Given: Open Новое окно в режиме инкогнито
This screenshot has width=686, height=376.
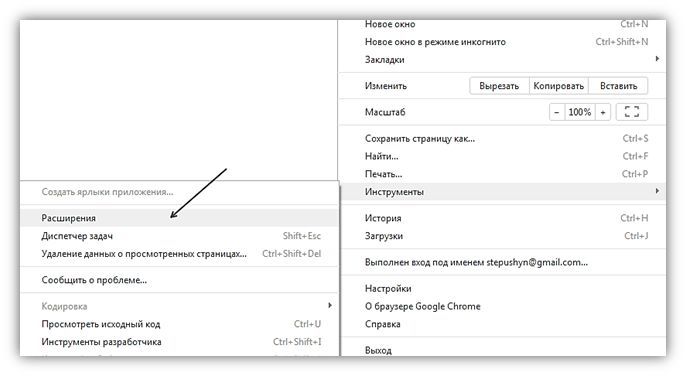Looking at the screenshot, I should click(x=502, y=42).
